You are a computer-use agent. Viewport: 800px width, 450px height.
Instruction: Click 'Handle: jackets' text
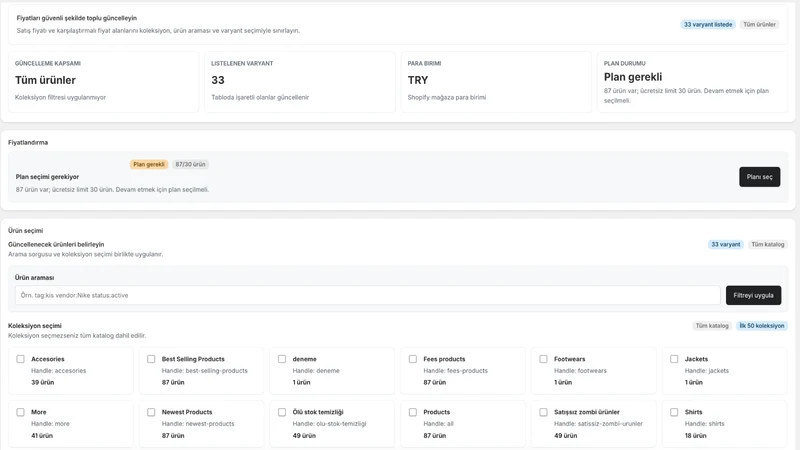(707, 371)
